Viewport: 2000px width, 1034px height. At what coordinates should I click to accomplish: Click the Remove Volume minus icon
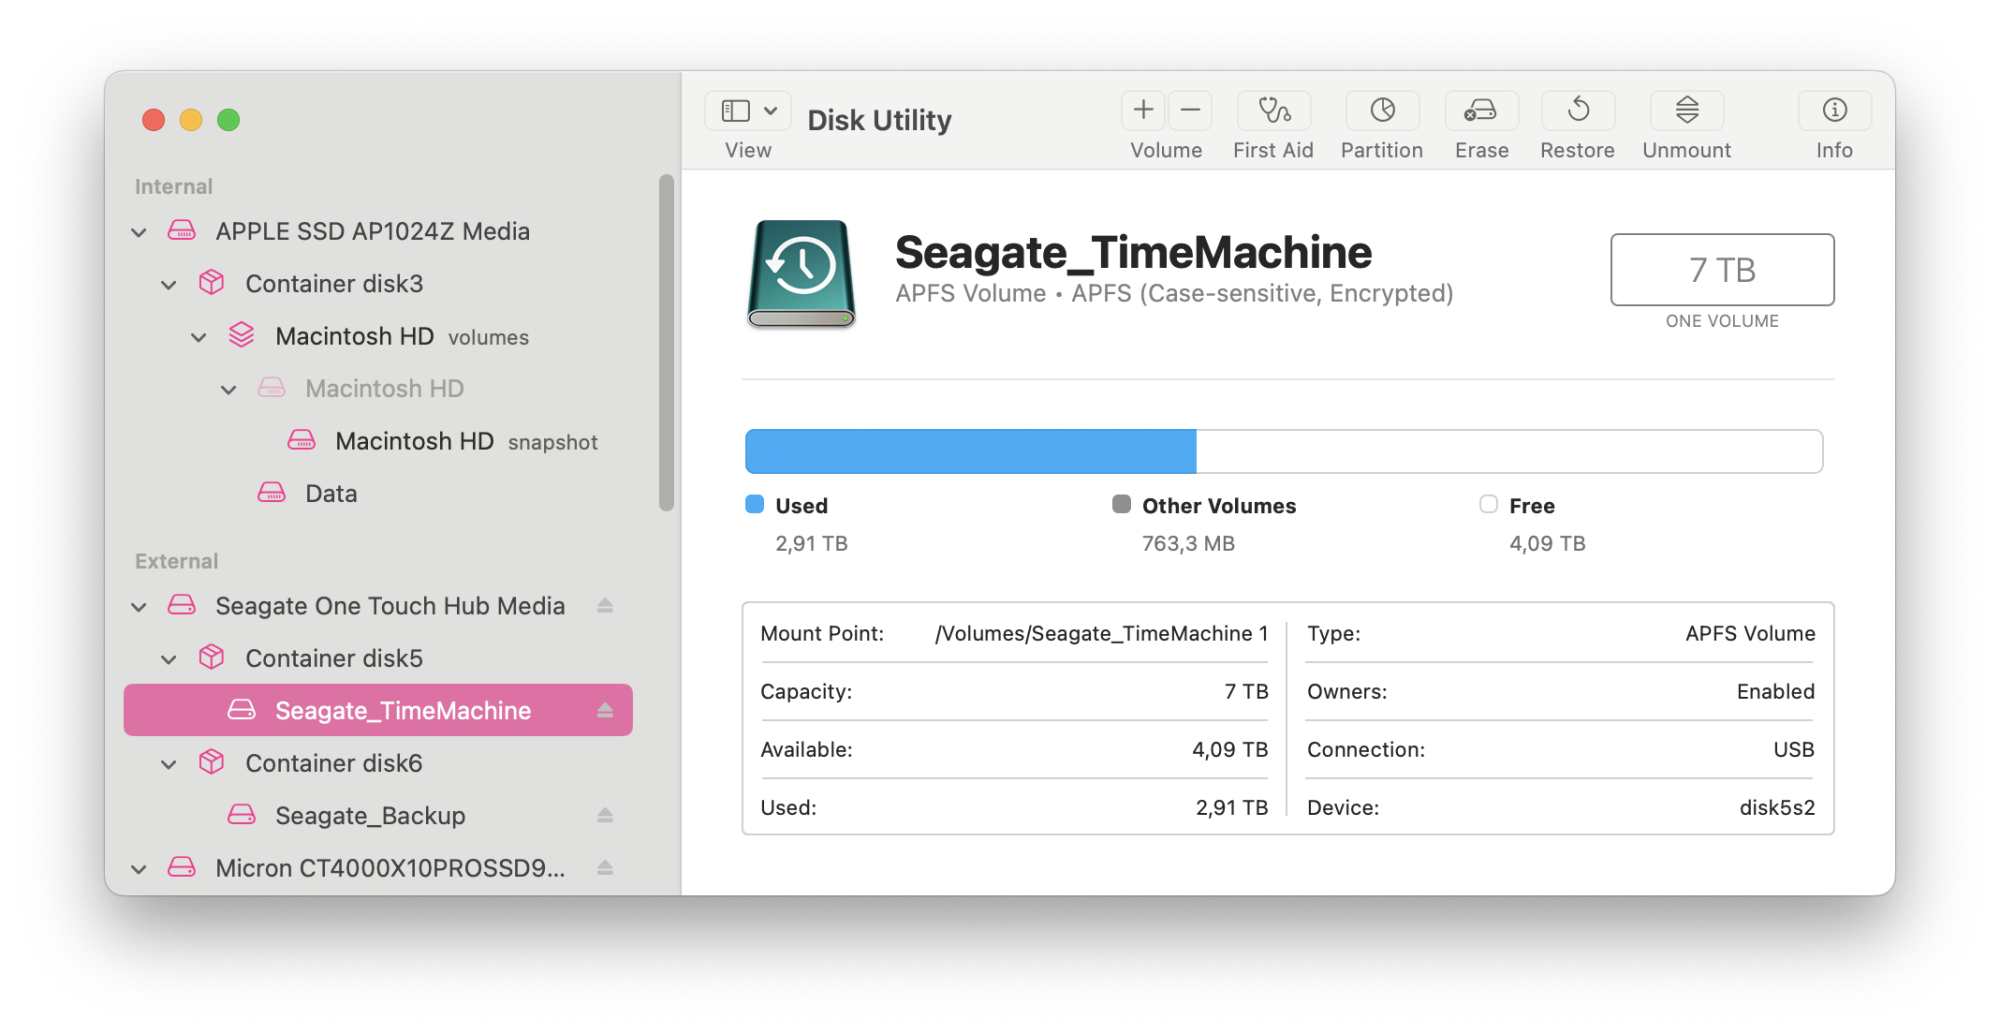(x=1190, y=110)
